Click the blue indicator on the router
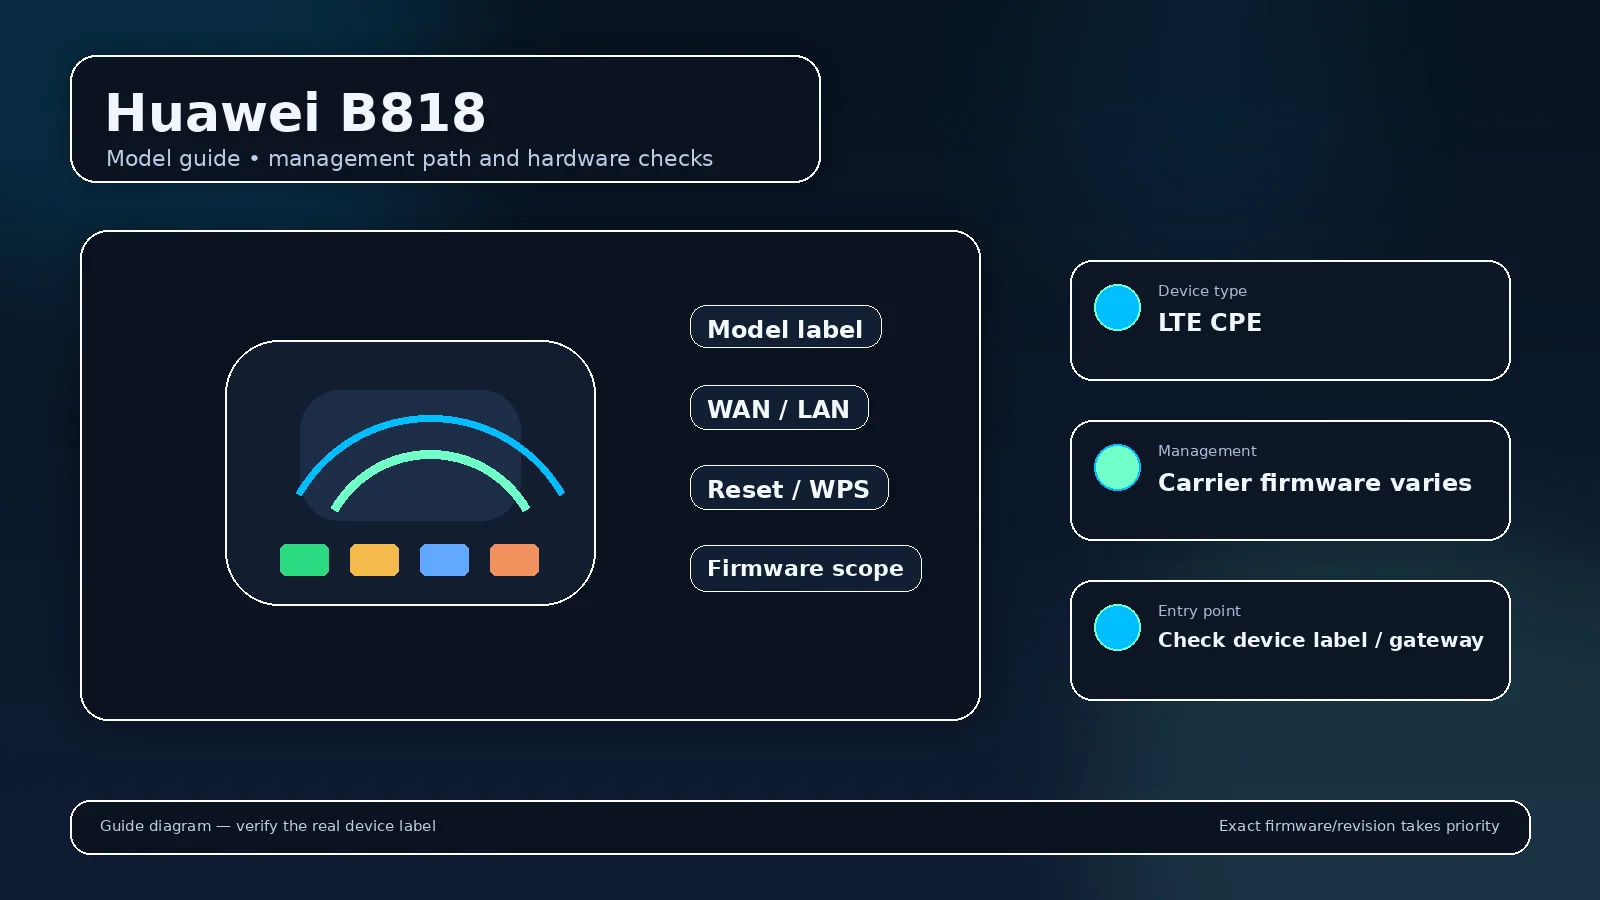This screenshot has height=900, width=1600. (x=444, y=560)
